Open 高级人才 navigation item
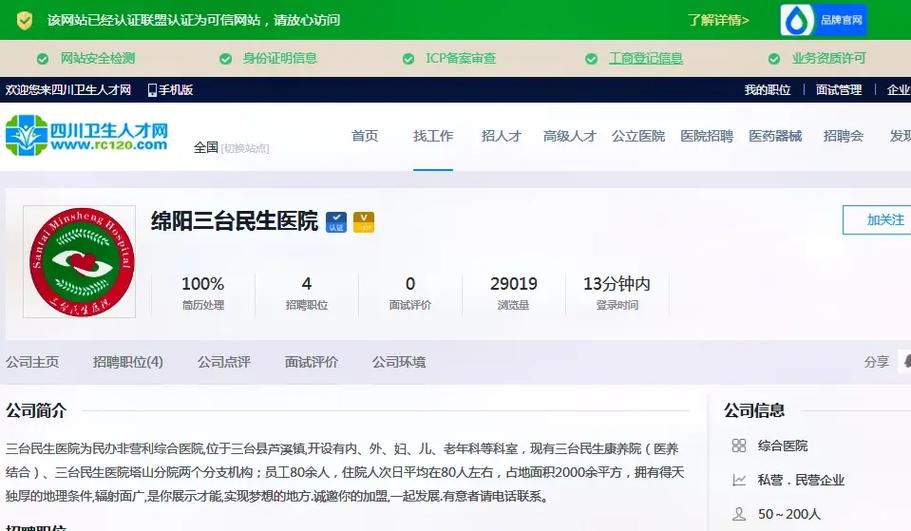Viewport: 911px width, 531px height. (x=569, y=136)
